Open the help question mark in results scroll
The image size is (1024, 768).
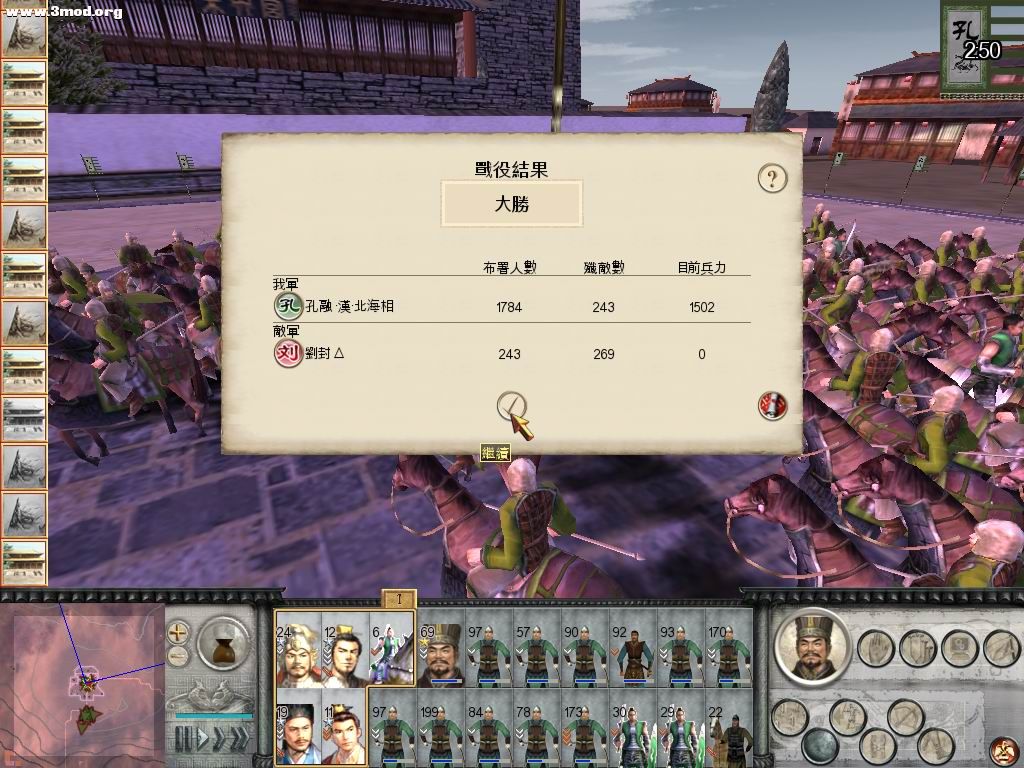772,178
